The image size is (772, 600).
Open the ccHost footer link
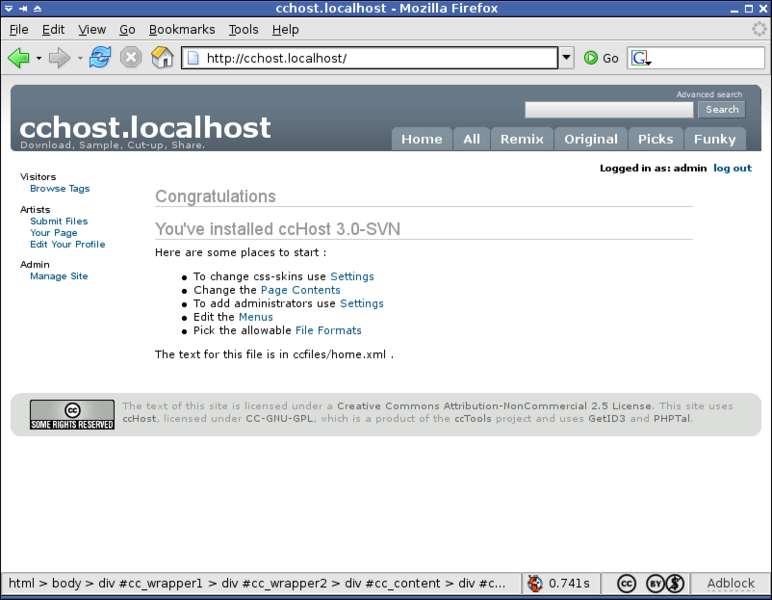click(x=139, y=418)
